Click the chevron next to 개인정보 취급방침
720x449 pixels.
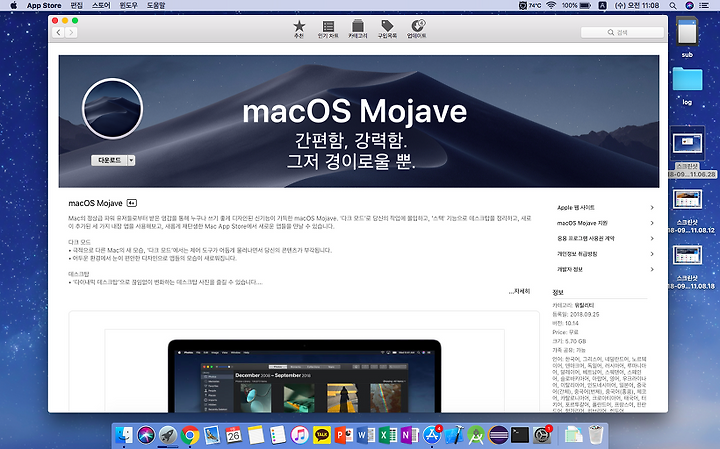[652, 254]
